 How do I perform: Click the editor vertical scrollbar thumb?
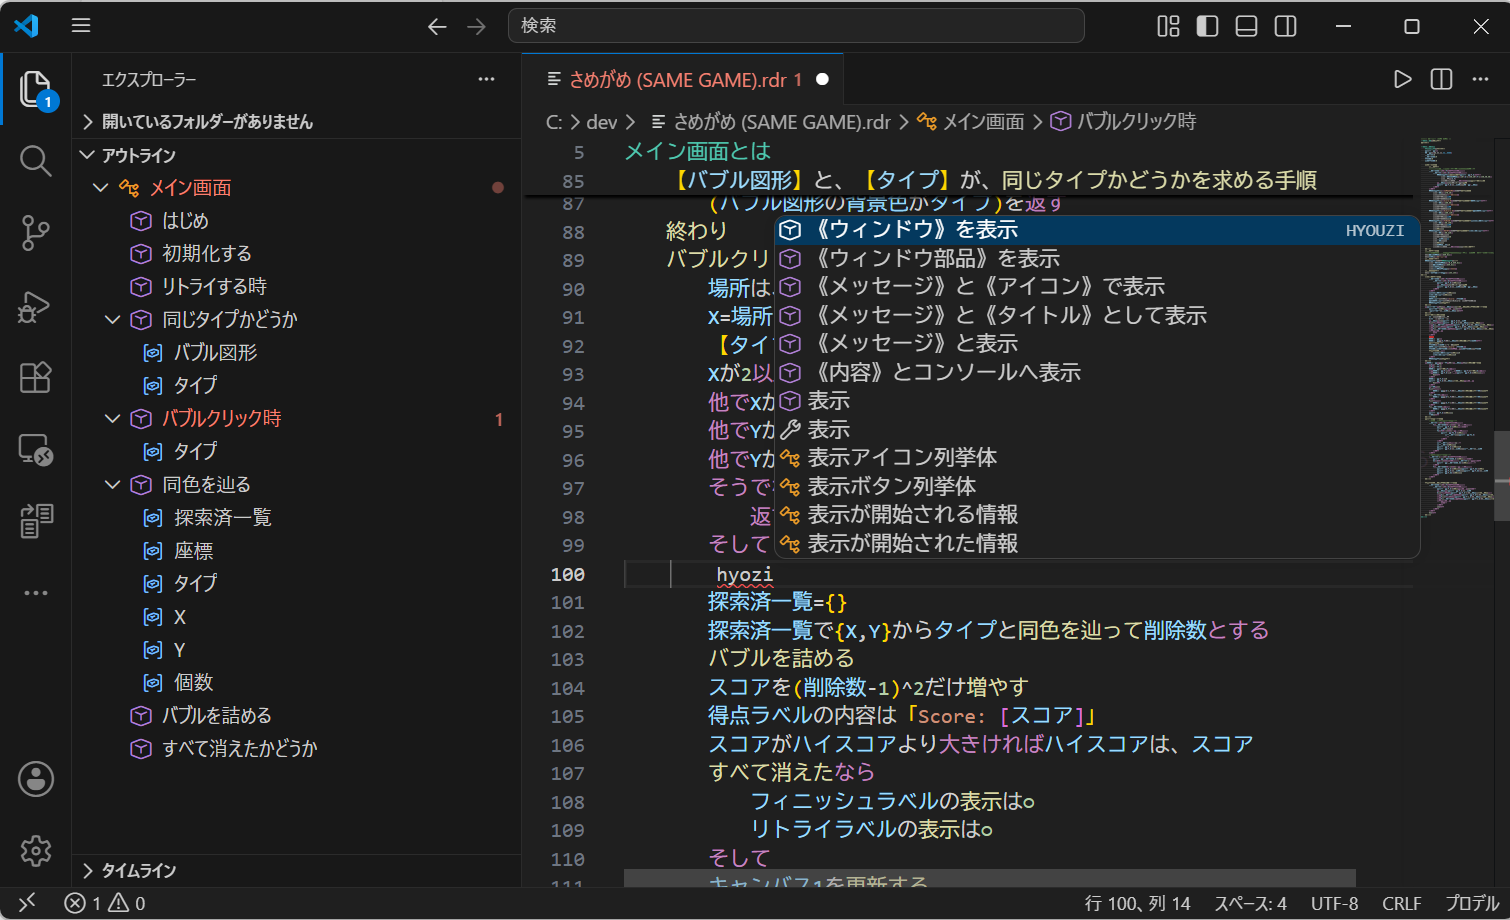click(1502, 476)
